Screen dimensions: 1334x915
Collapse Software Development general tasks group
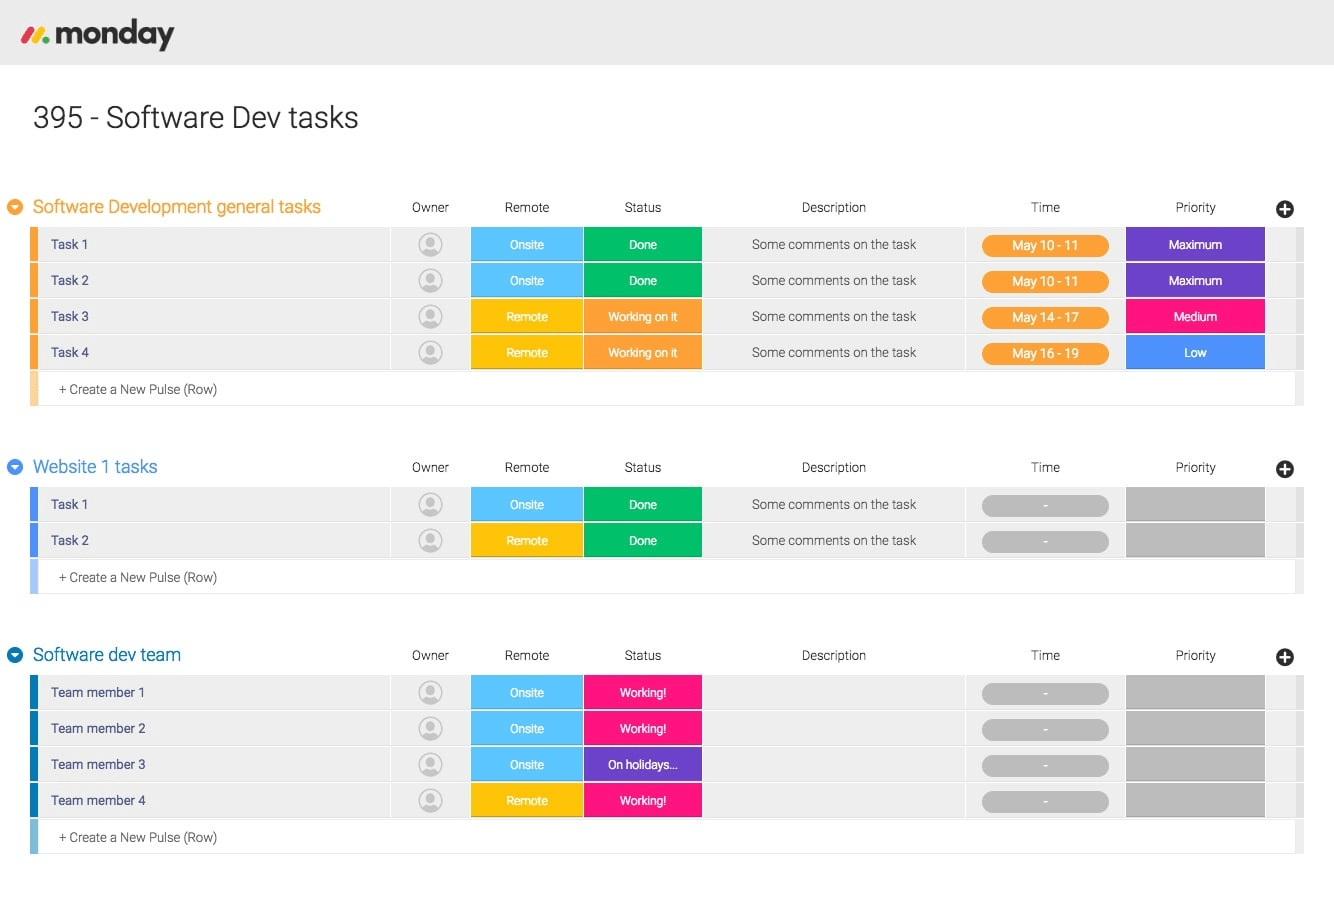15,207
